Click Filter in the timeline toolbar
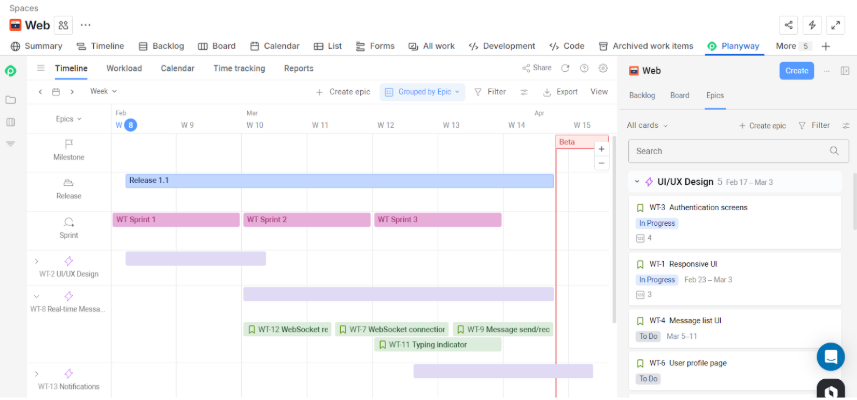This screenshot has height=400, width=857. (x=490, y=92)
